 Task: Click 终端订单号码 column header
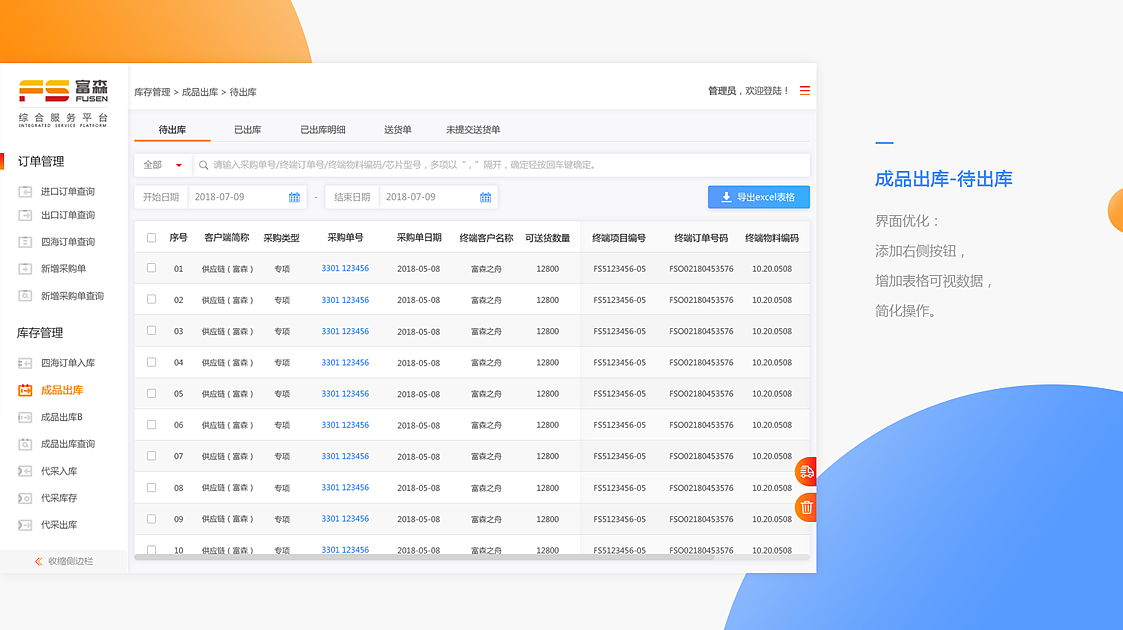click(x=701, y=238)
